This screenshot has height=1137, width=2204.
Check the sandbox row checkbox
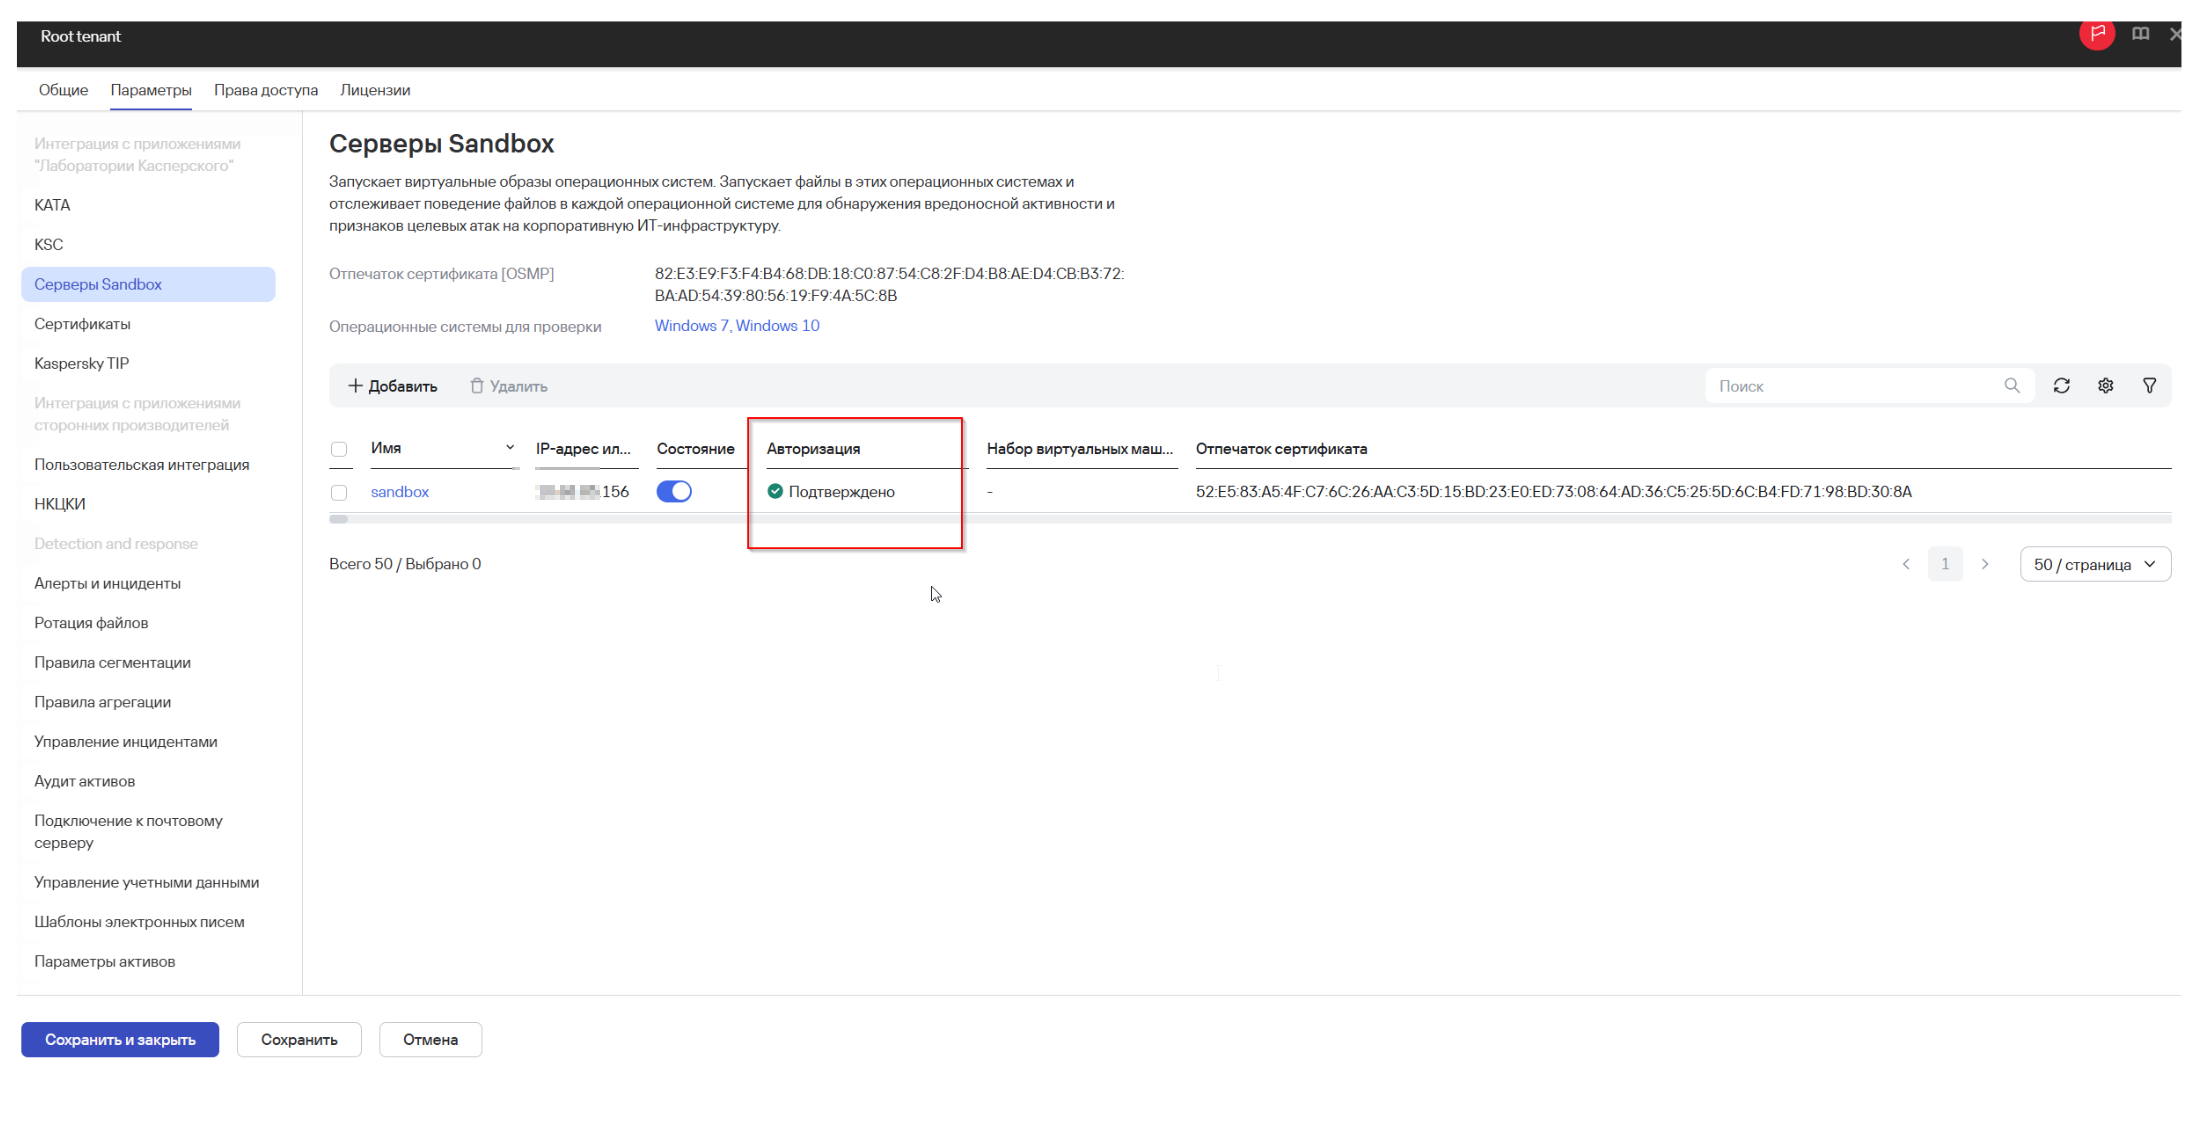click(x=339, y=493)
